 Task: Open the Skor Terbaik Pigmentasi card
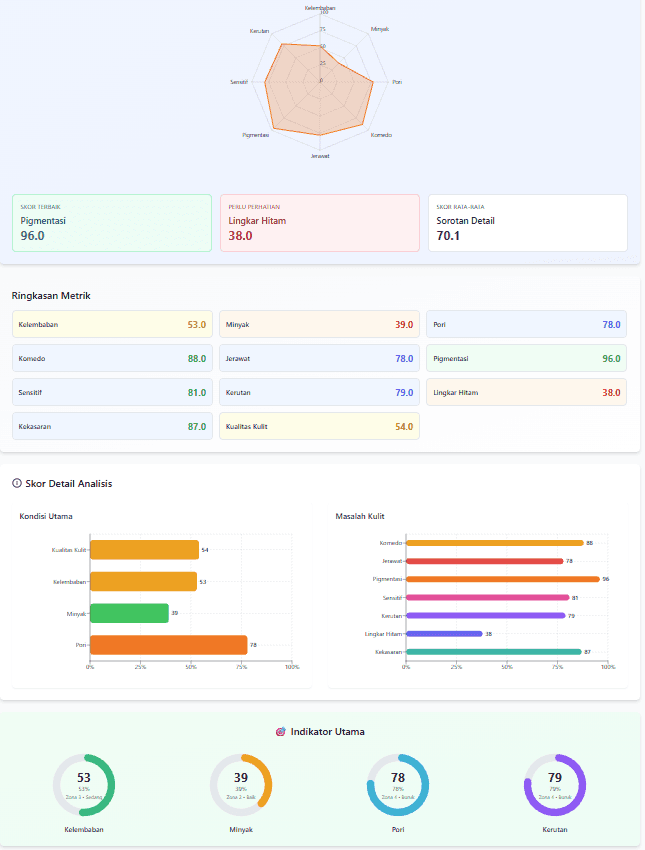pos(112,223)
